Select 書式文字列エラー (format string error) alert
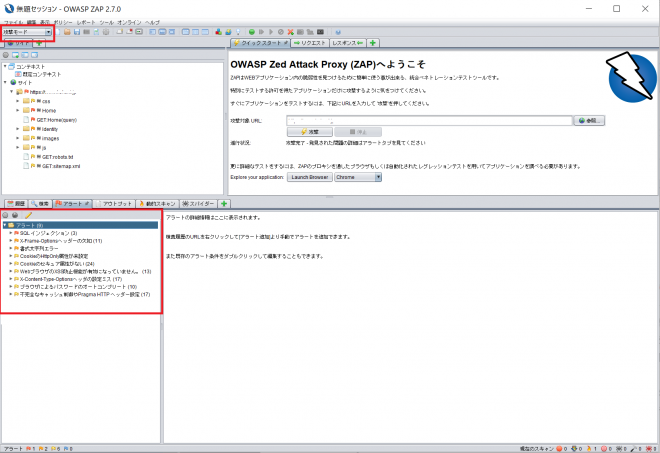660x453 pixels. [x=39, y=248]
